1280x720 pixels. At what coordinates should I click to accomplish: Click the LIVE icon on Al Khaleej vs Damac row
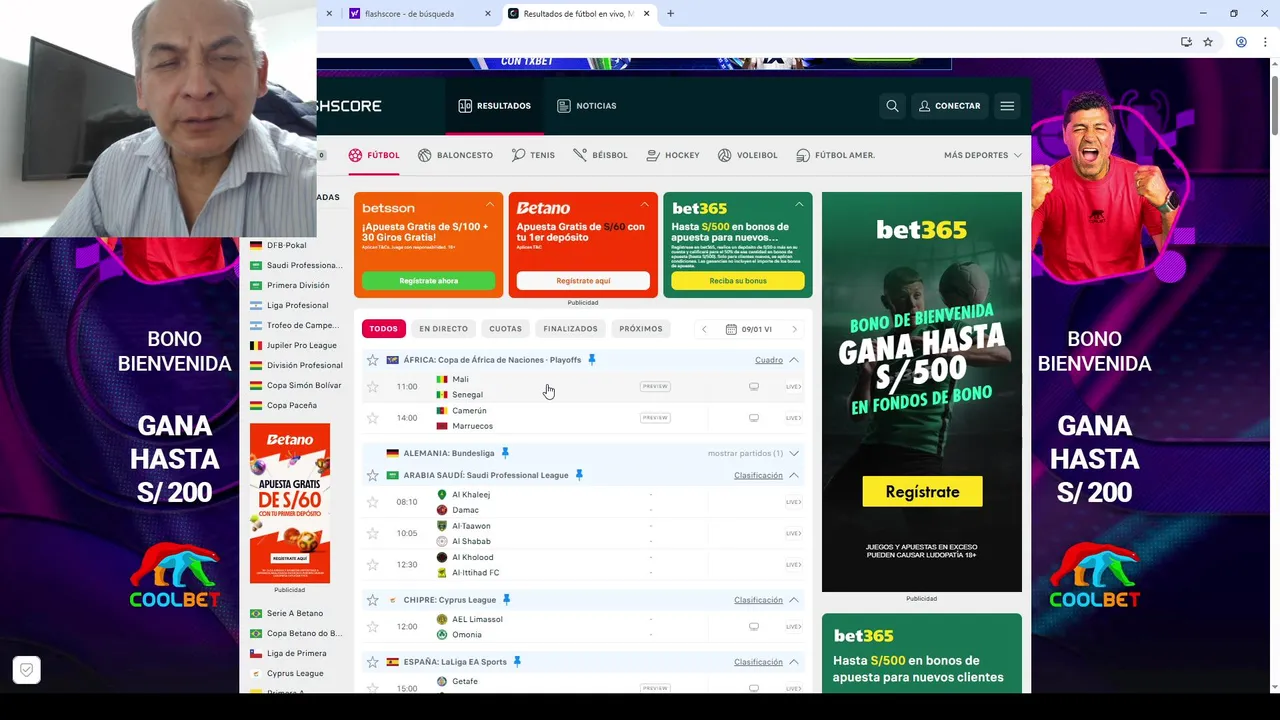[x=793, y=502]
